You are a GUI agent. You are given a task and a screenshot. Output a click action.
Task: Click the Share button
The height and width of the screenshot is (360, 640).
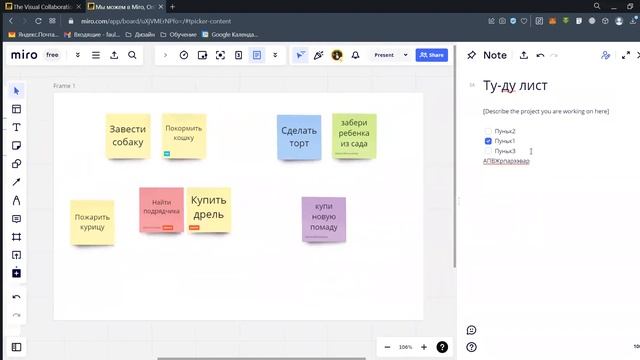[431, 55]
